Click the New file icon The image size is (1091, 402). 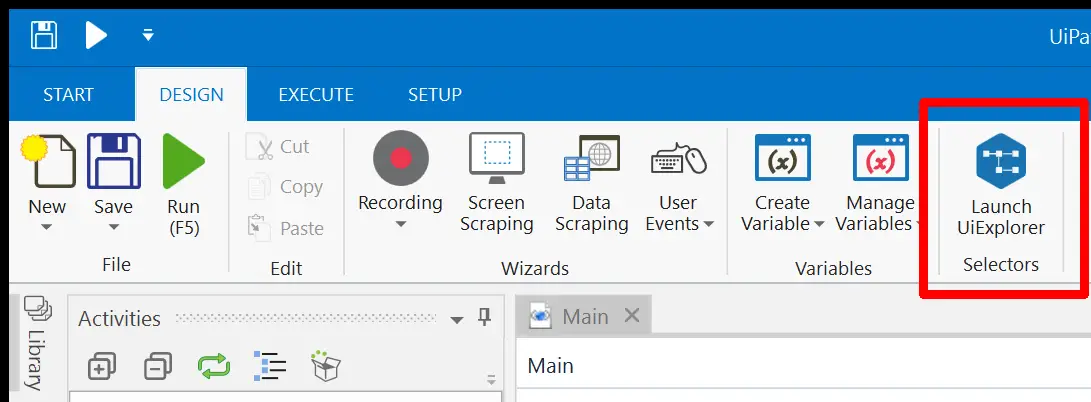pos(48,161)
